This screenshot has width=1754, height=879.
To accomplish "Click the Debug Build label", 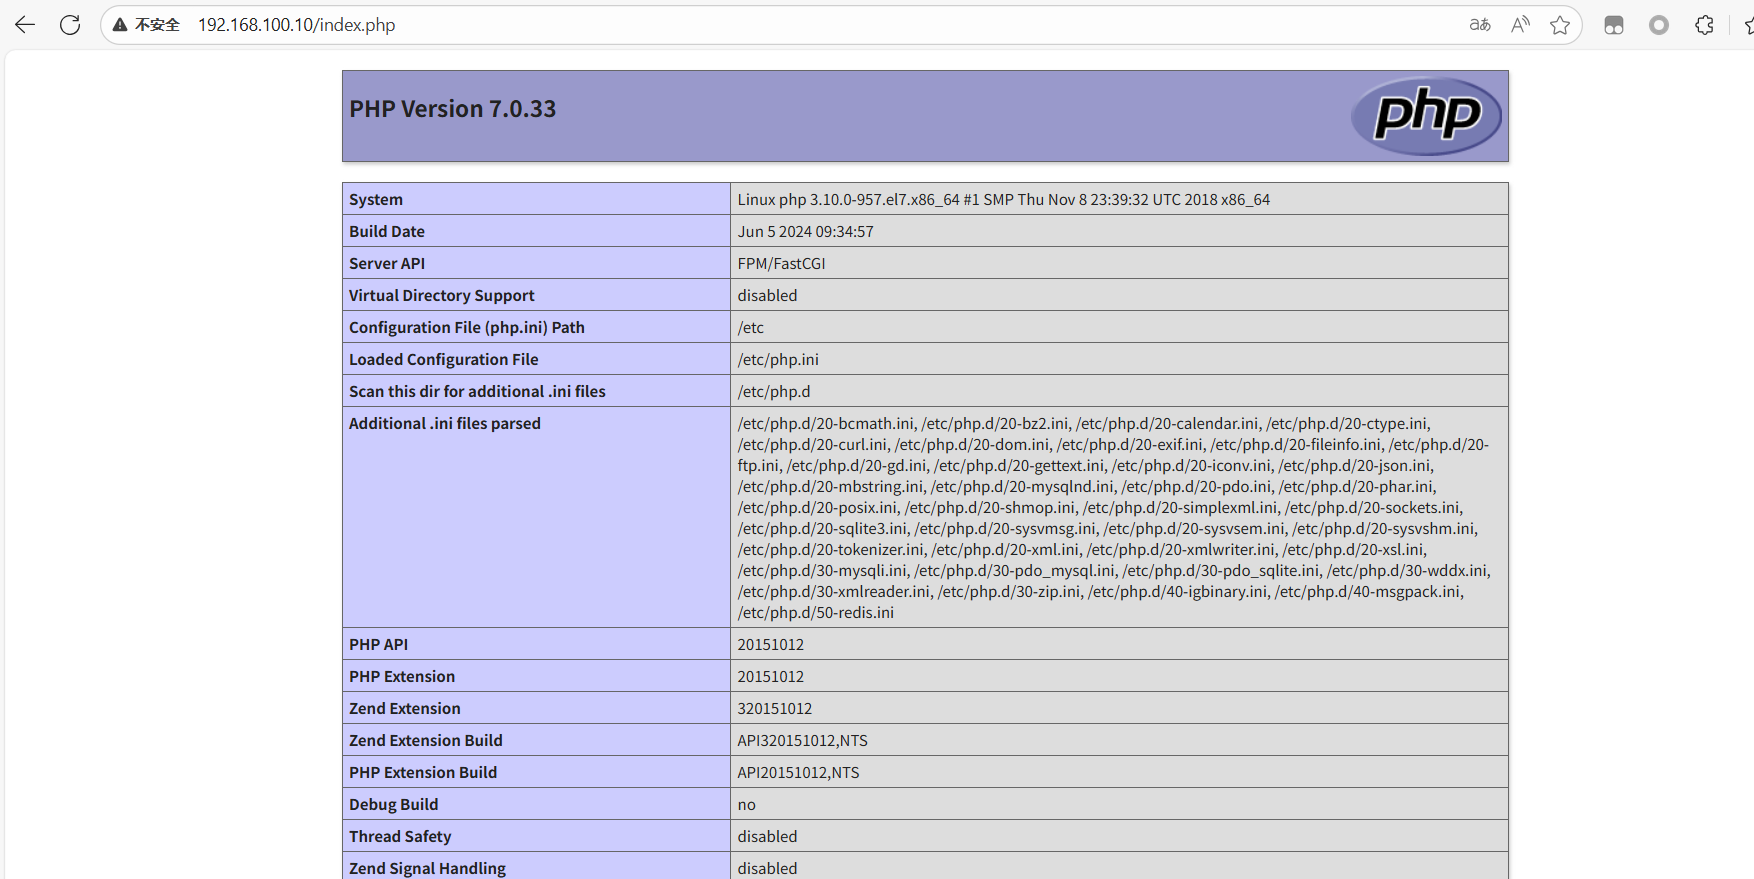I will click(394, 804).
